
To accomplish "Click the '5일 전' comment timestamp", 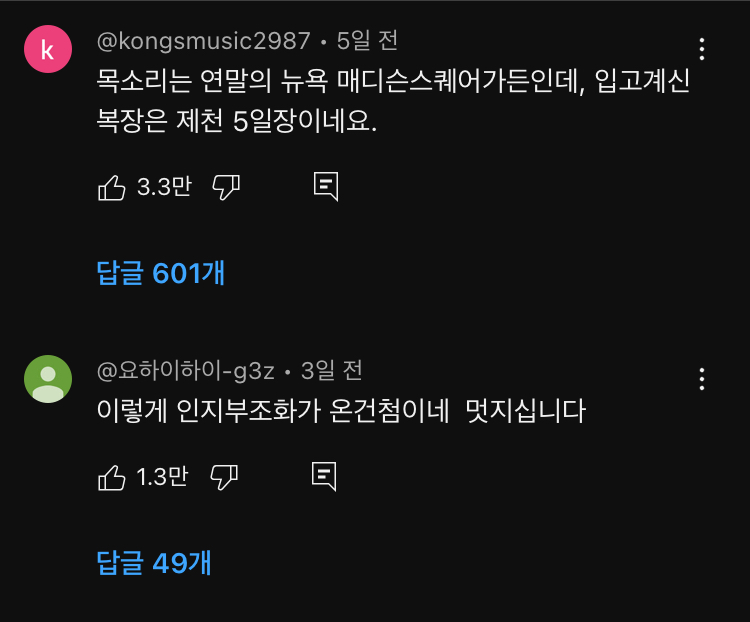I will click(x=367, y=41).
